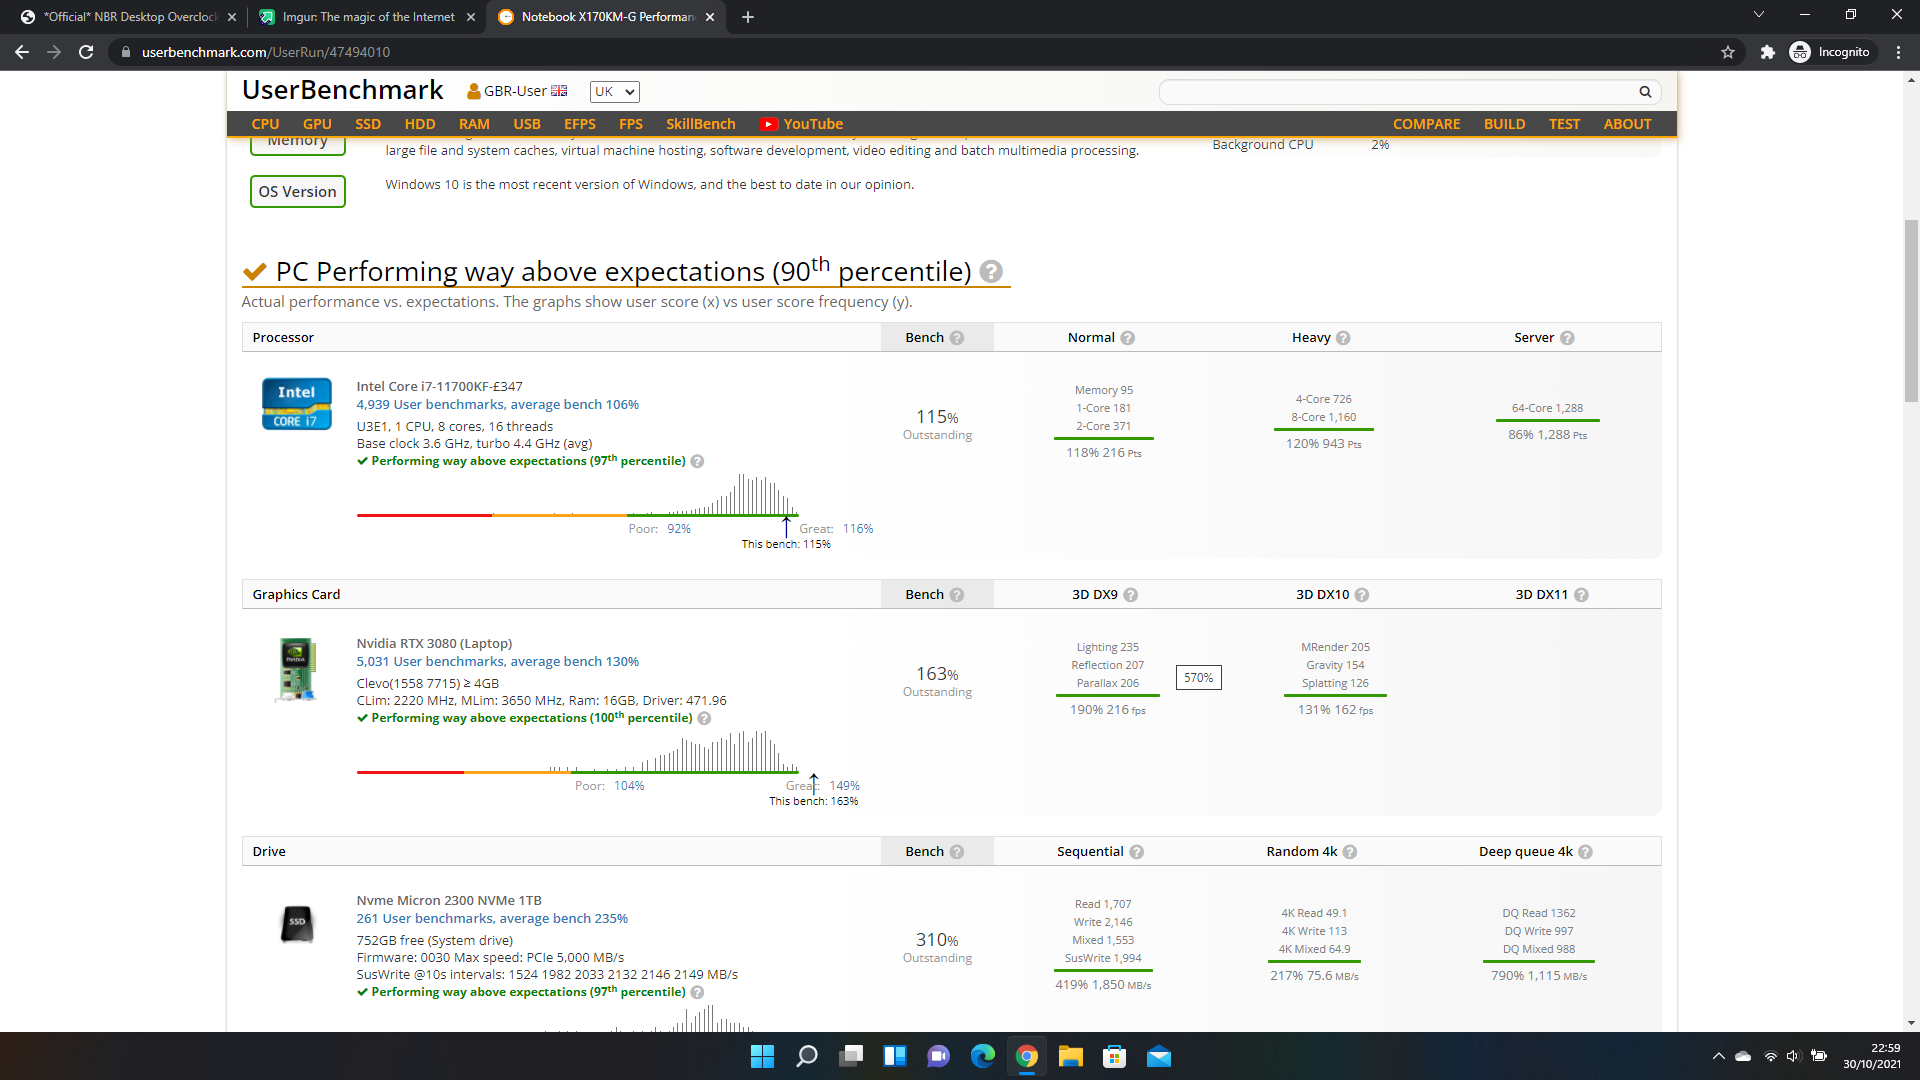Open the Chrome extensions puzzle icon
The width and height of the screenshot is (1920, 1080).
(1767, 52)
